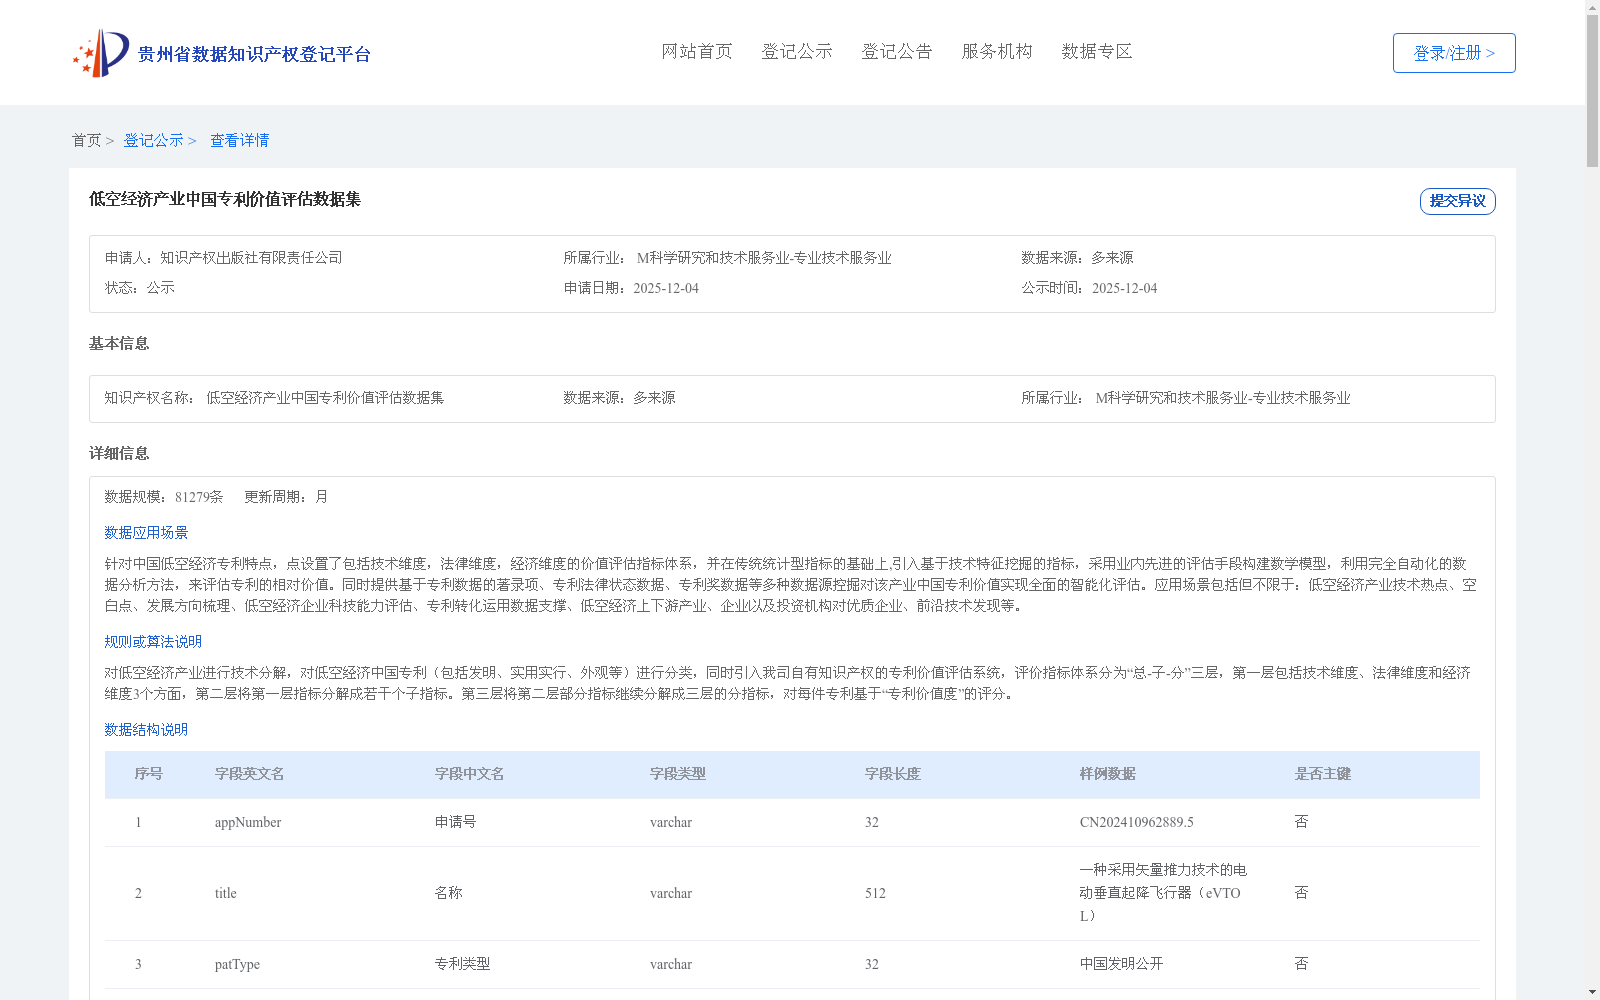Open the 网站首页 menu item
1600x1000 pixels.
tap(697, 52)
